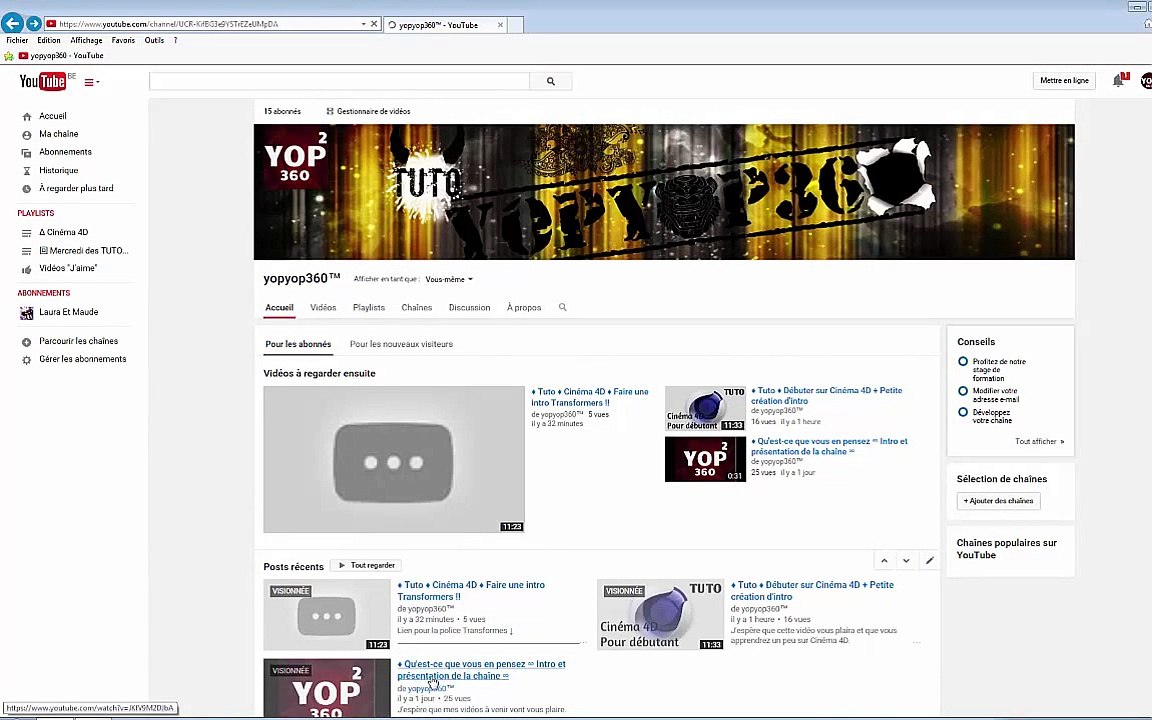
Task: Open the Fichier menu
Action: coord(17,40)
